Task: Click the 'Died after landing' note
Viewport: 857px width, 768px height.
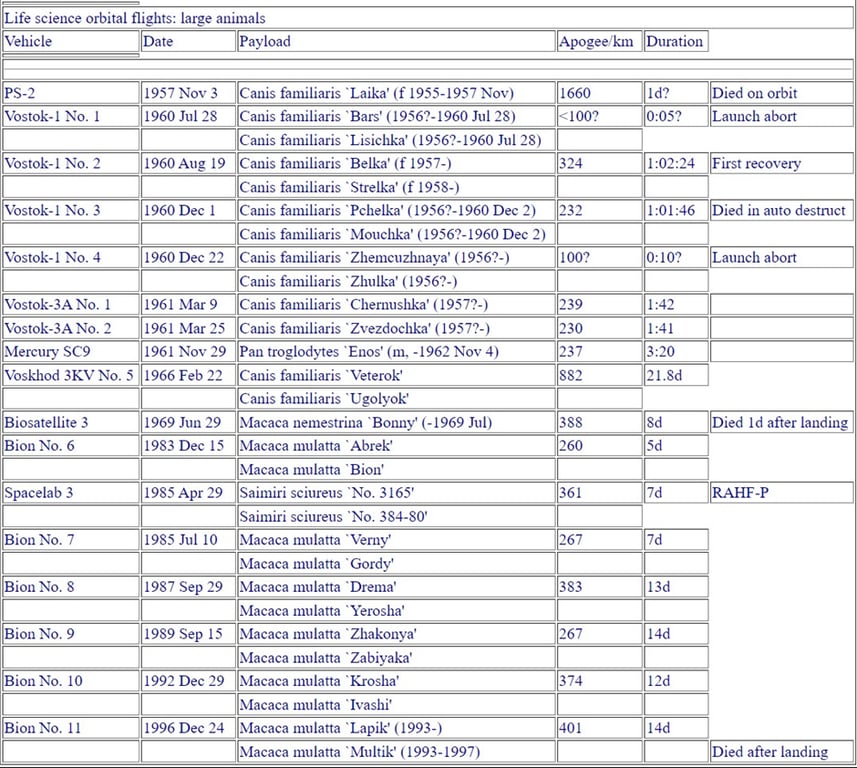Action: [x=782, y=752]
